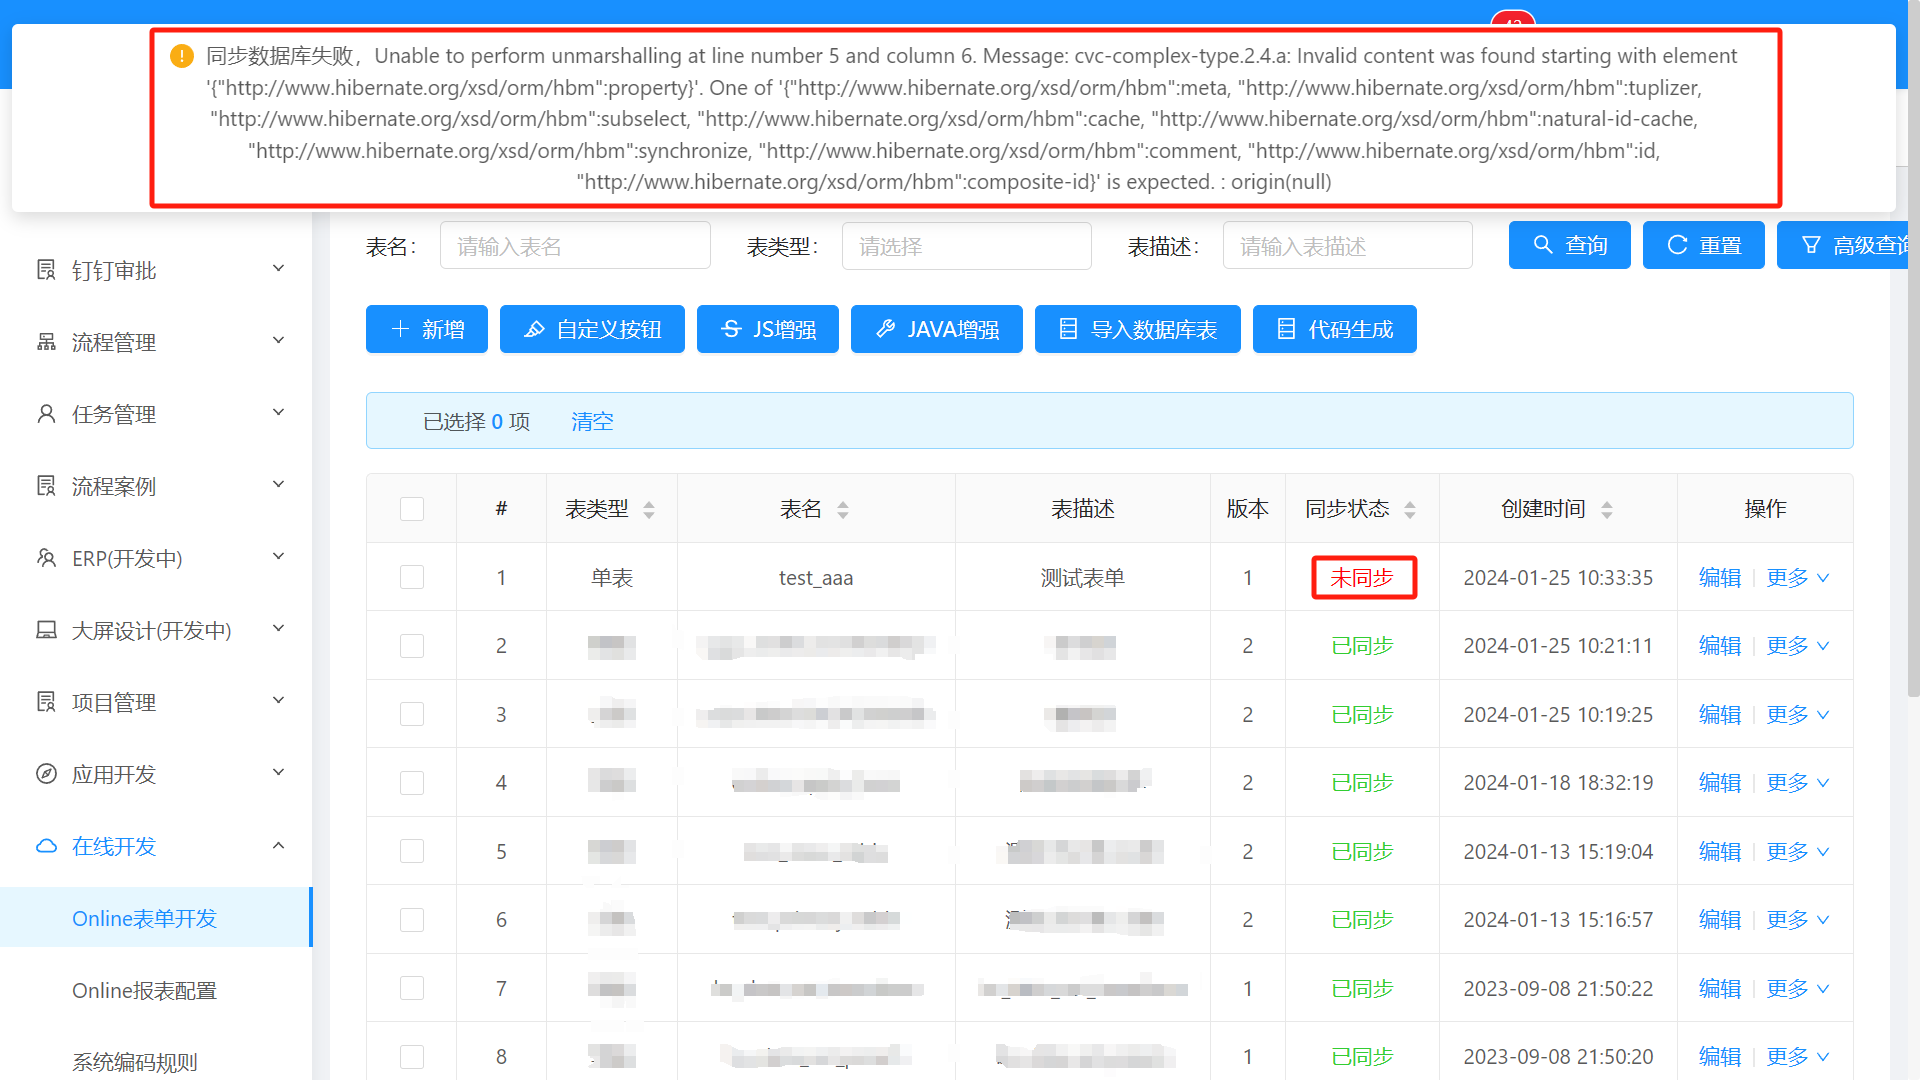Click the application development compass icon

tap(46, 774)
